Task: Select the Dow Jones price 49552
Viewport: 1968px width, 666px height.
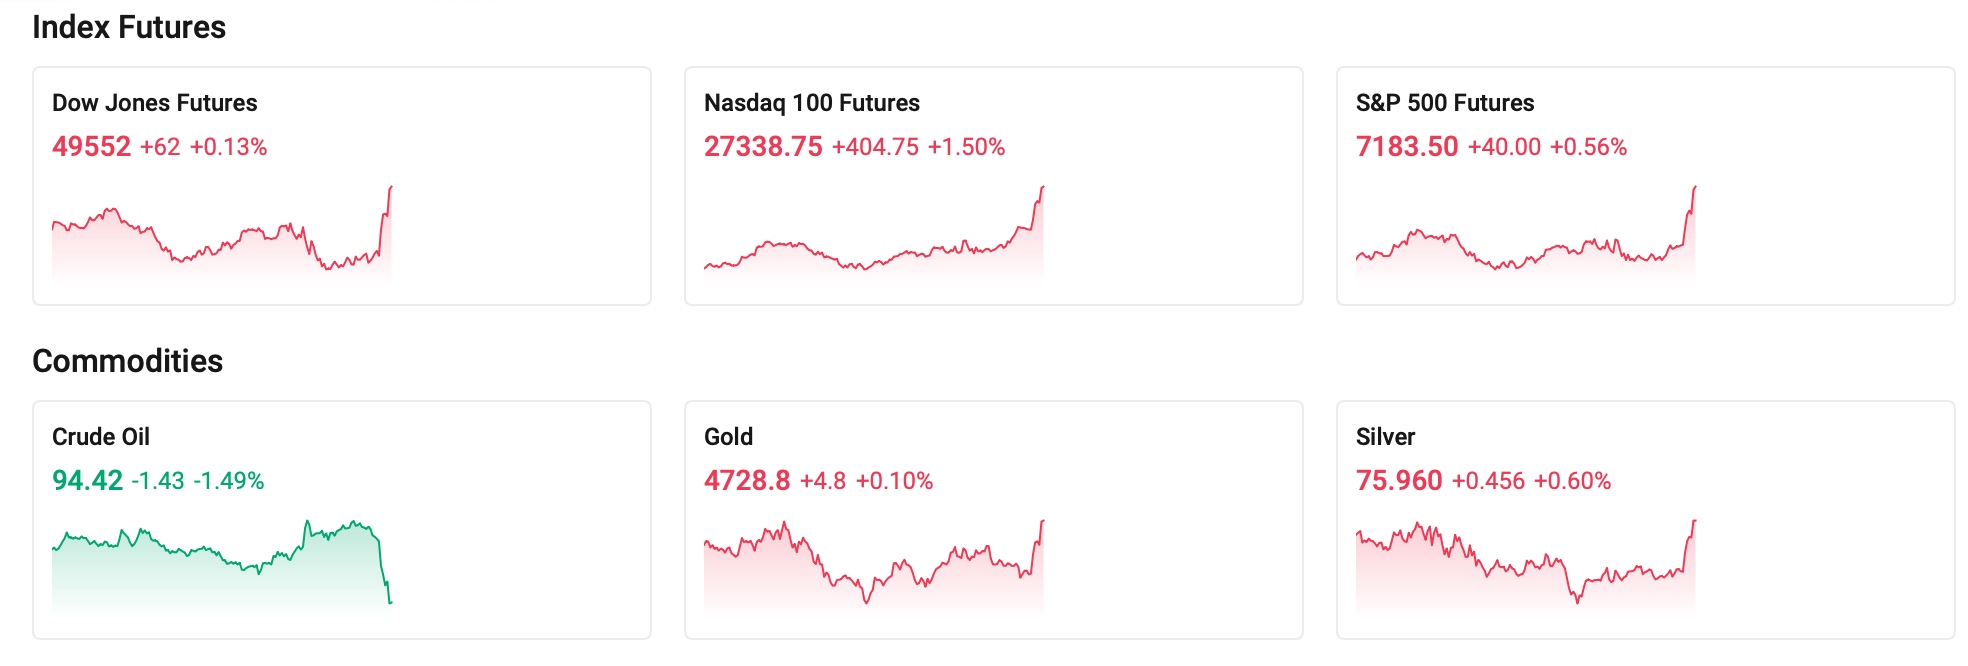Action: (90, 146)
